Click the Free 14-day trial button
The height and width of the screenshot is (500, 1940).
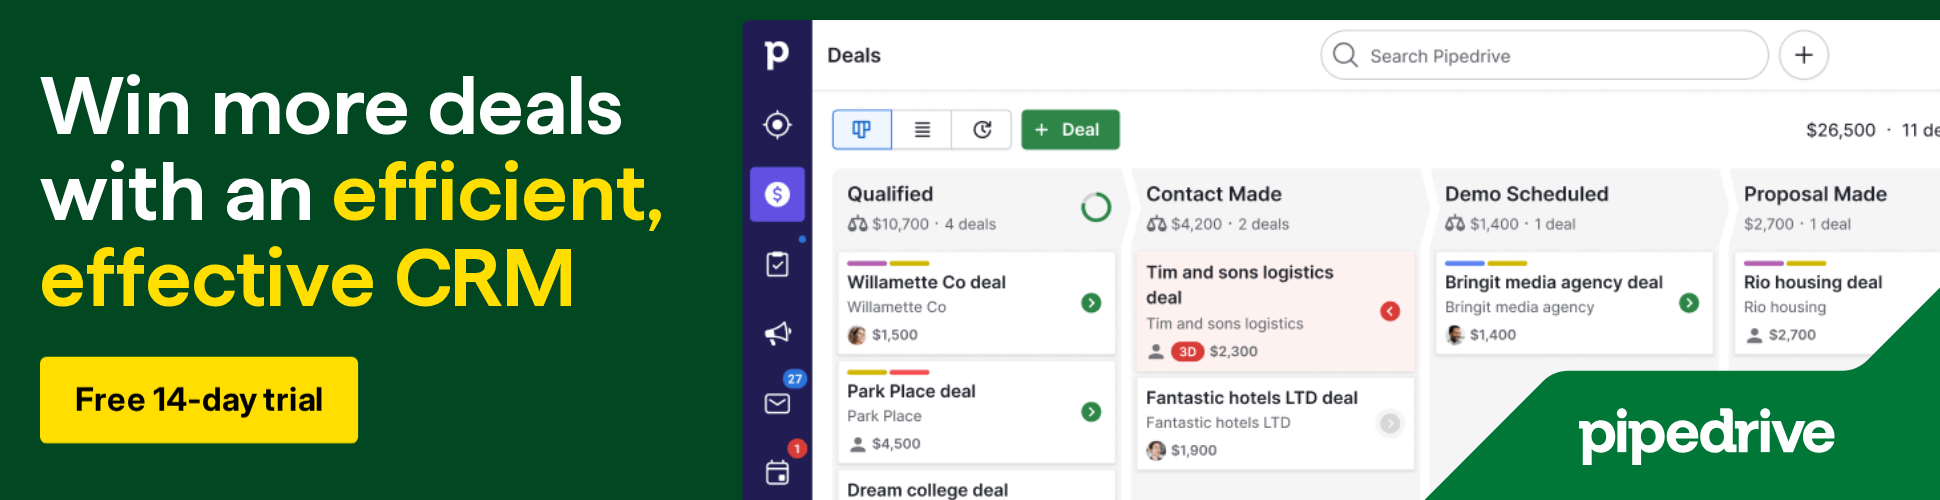coord(199,400)
